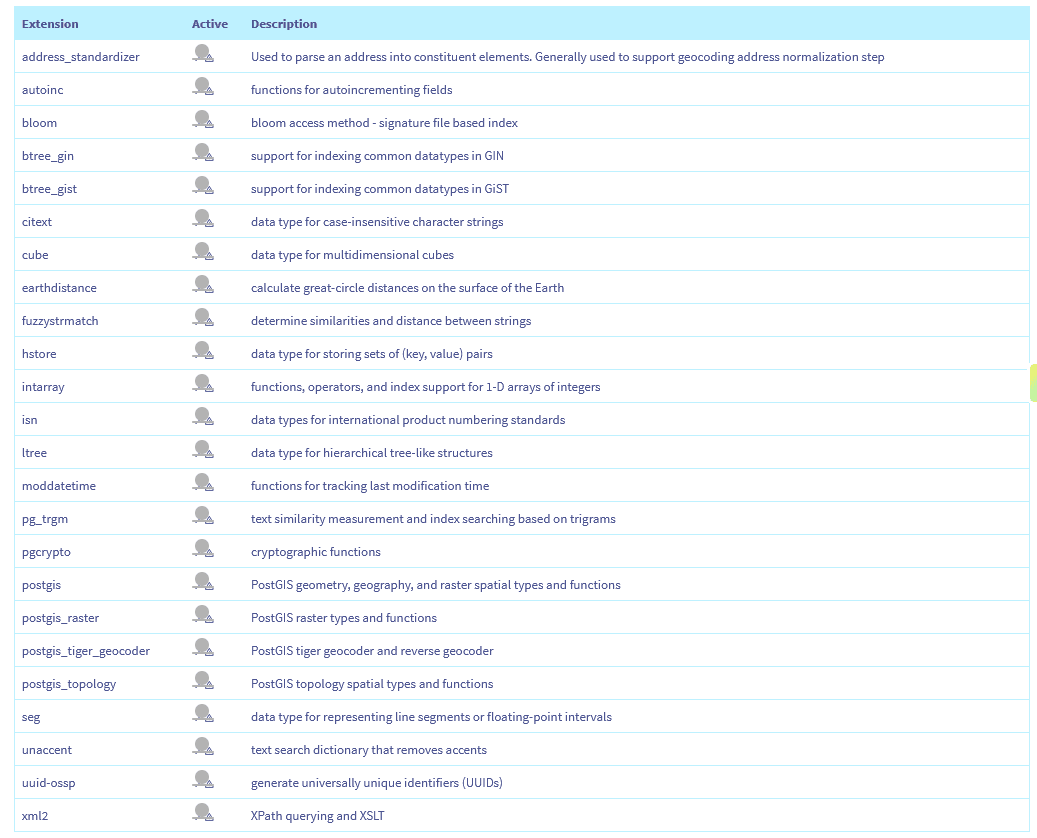Click the intarray activation icon
The image size is (1037, 838).
click(x=203, y=384)
